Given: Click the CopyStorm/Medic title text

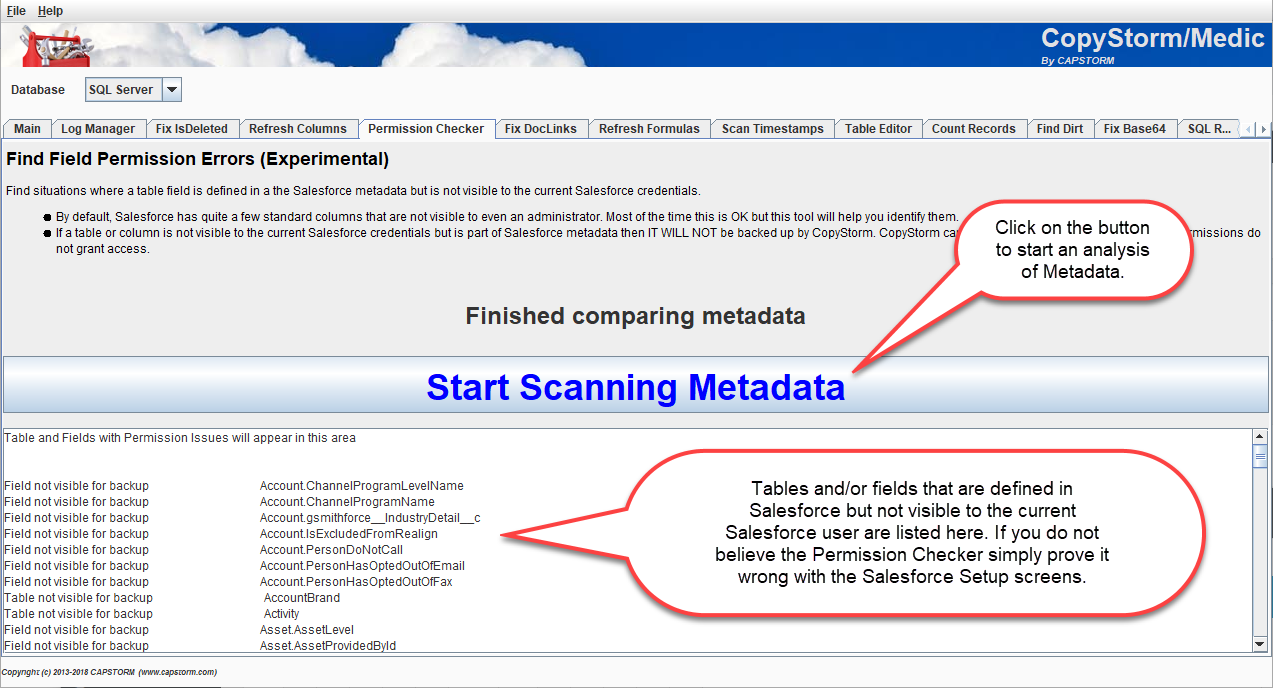Looking at the screenshot, I should click(x=1155, y=38).
